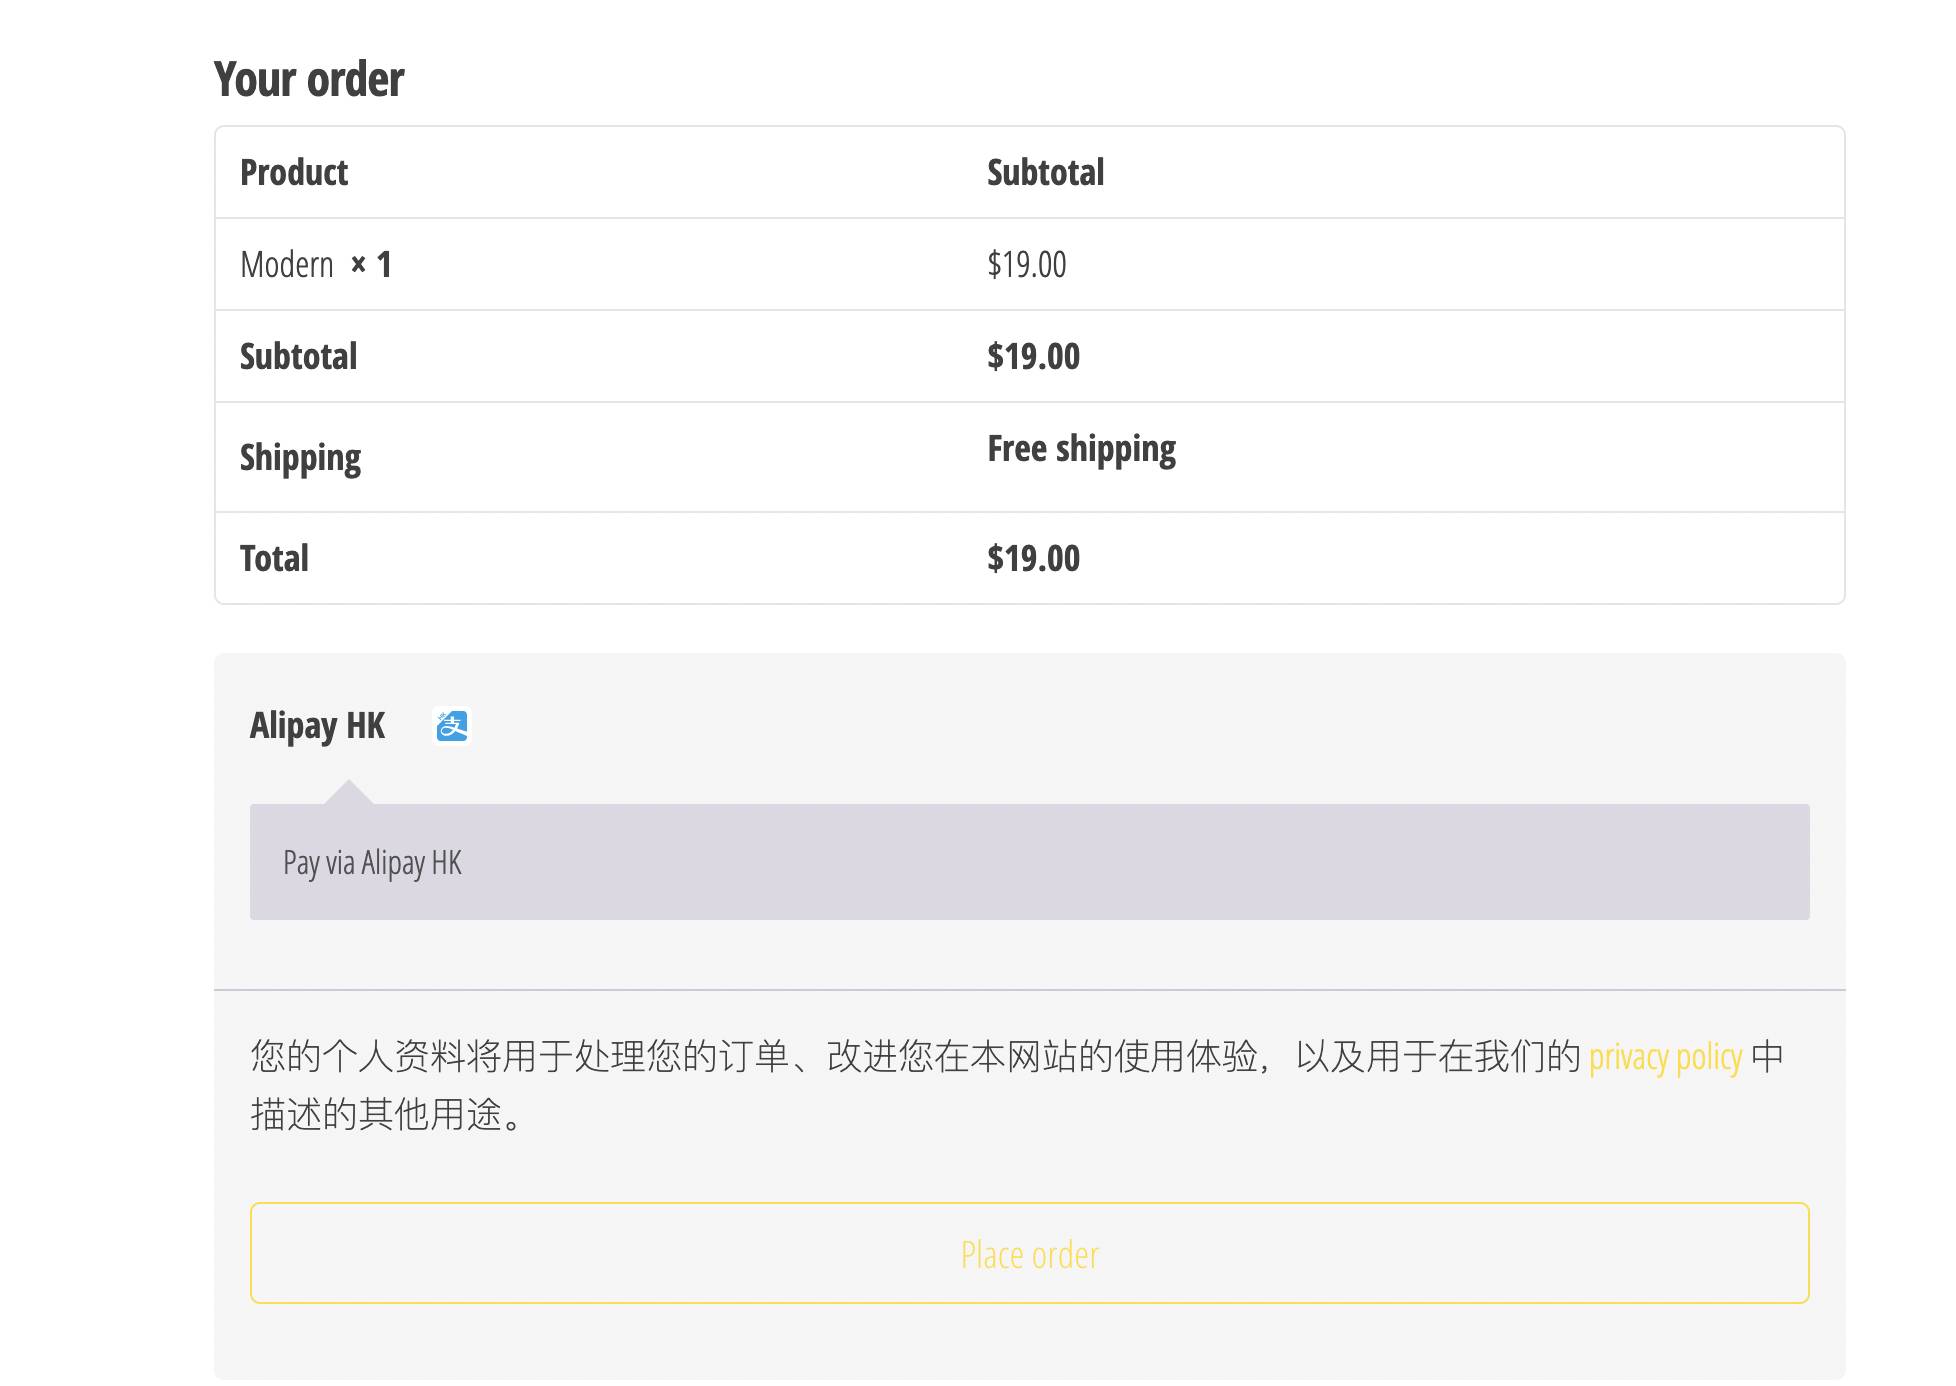Viewport: 1956px width, 1386px height.
Task: Click the Total amount $19.00
Action: coord(1033,559)
